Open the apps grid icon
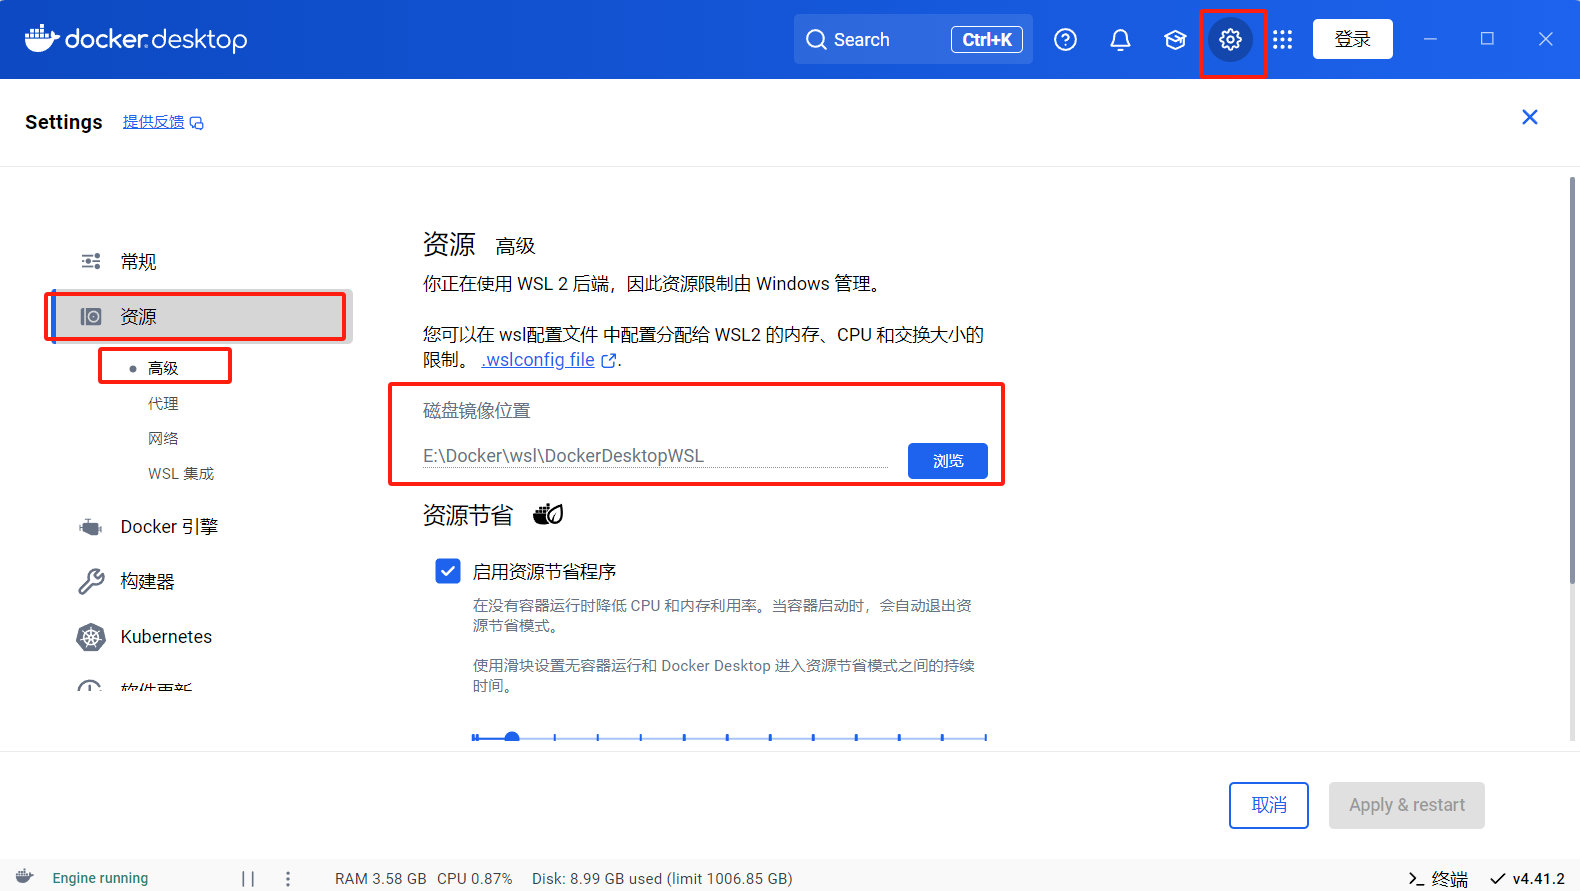Viewport: 1580px width, 891px height. pos(1283,39)
